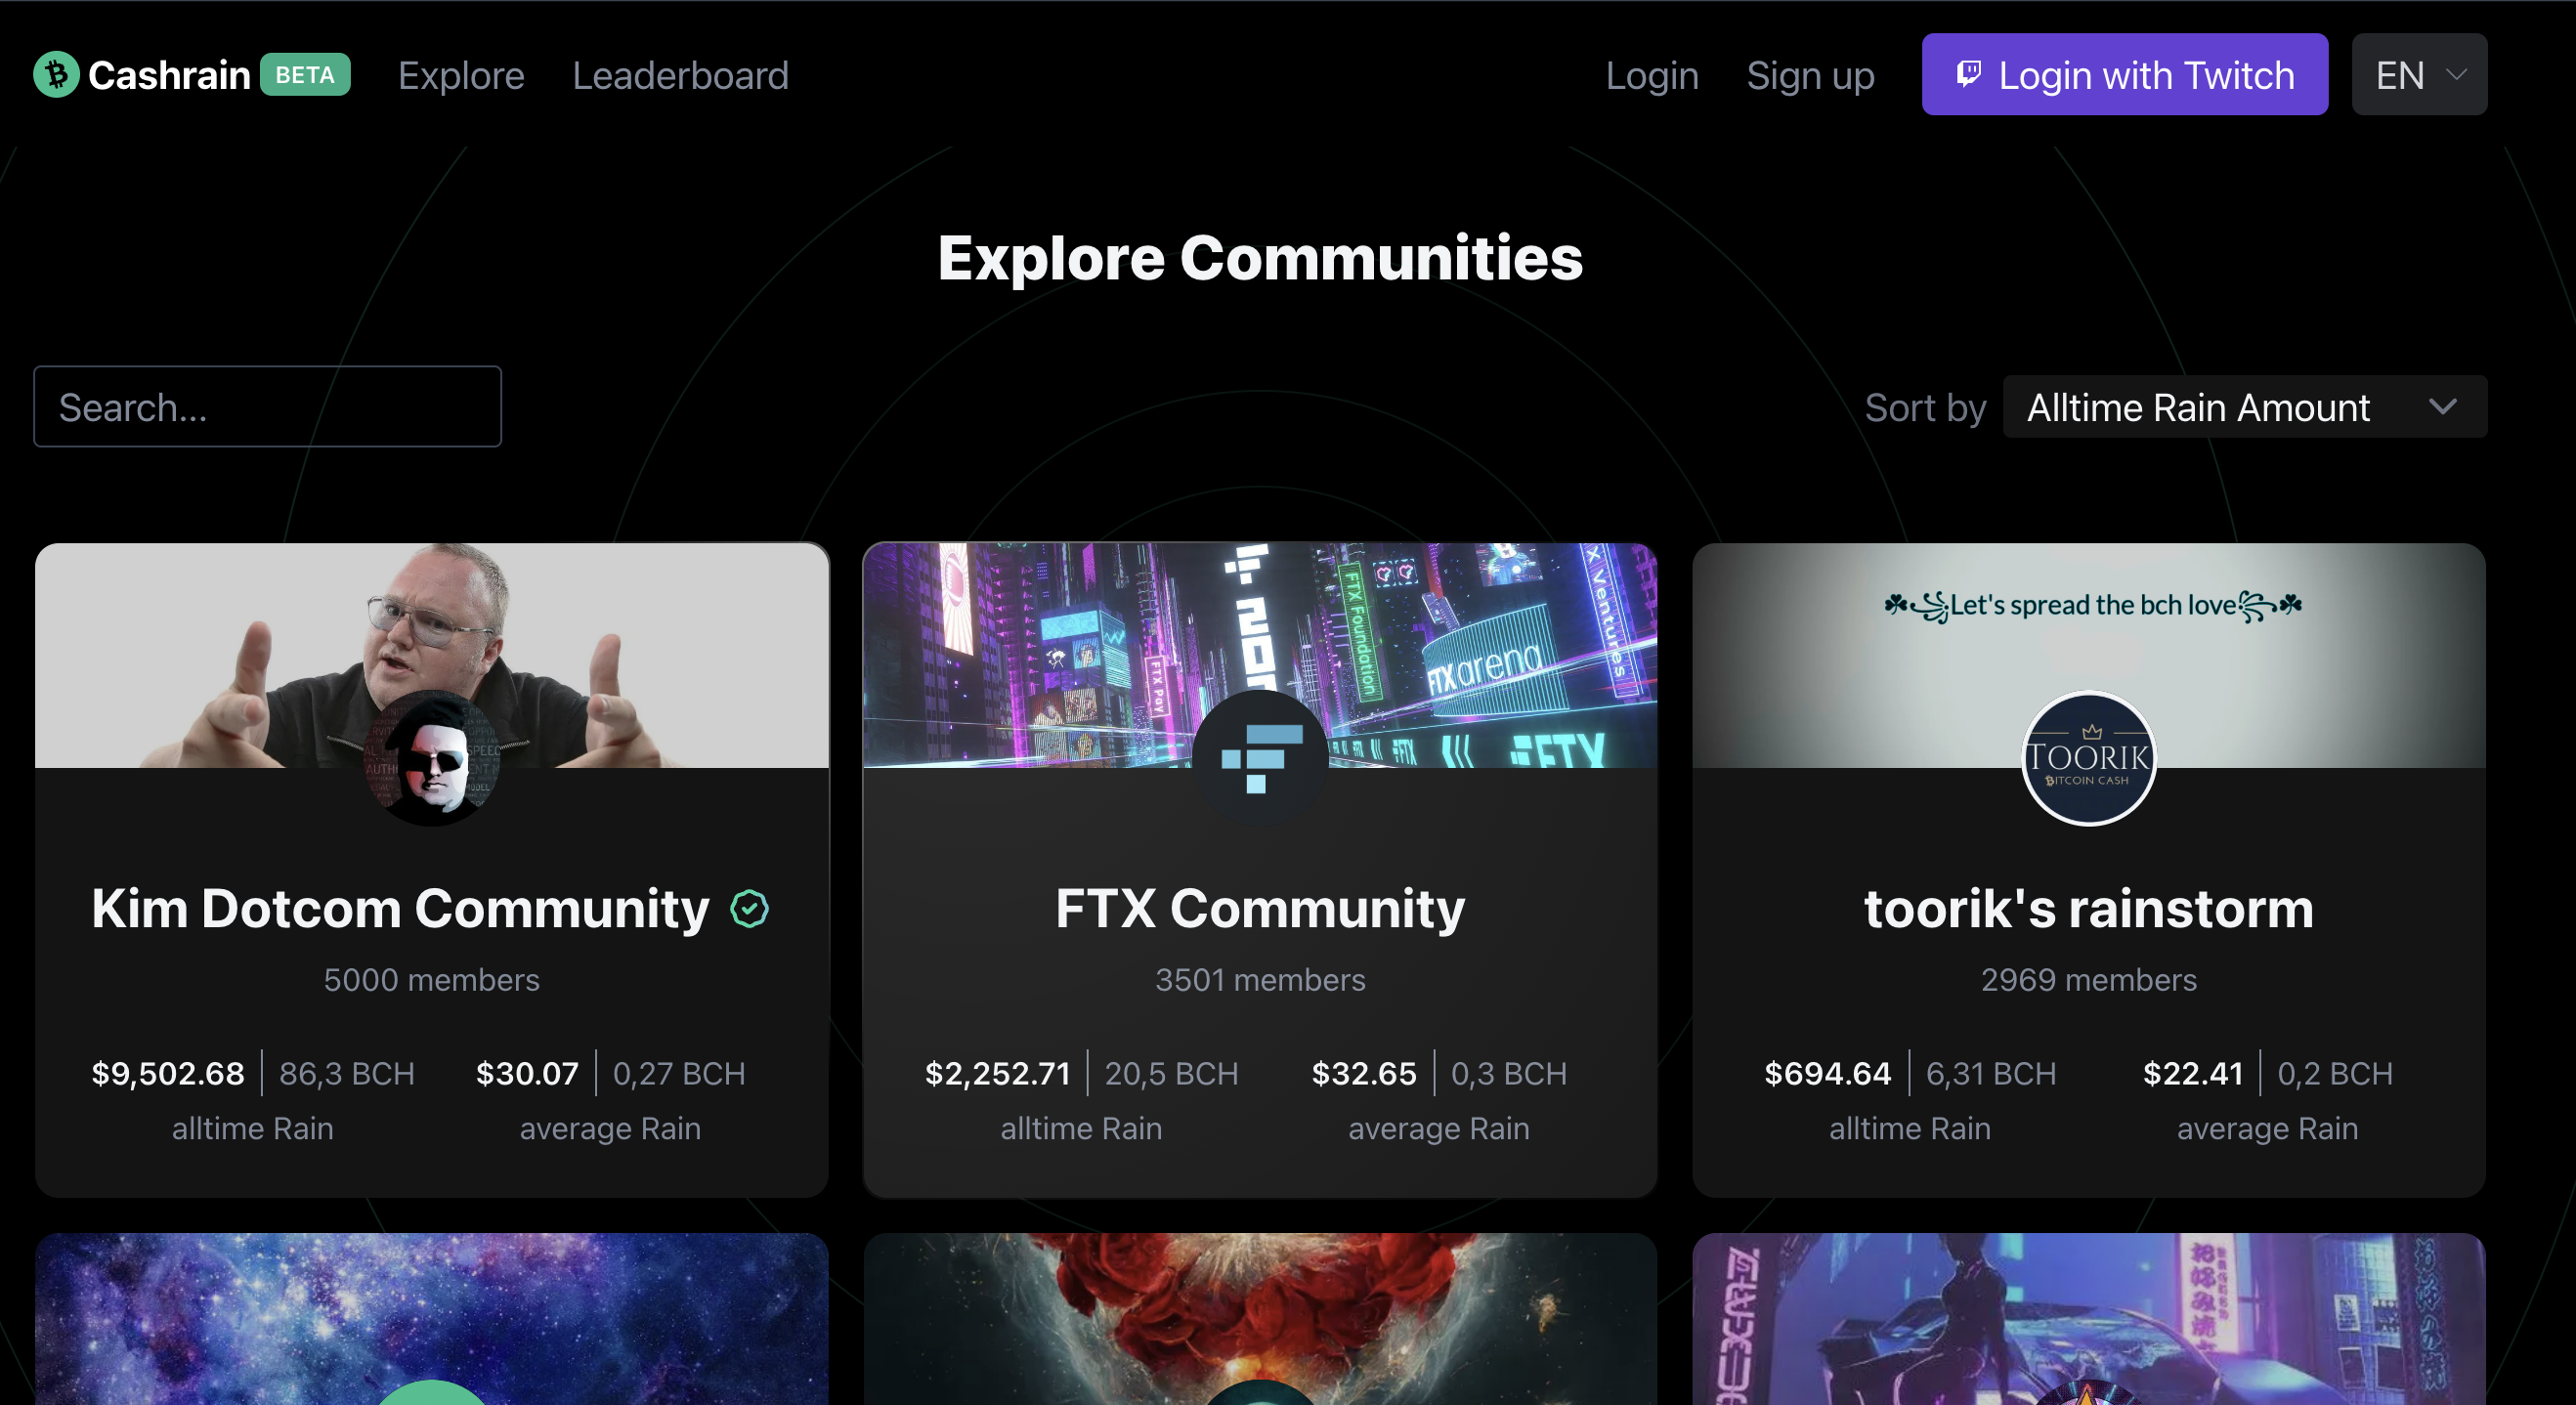Click 'alltime Rain' label under Kim Dotcom Community
2576x1405 pixels.
[x=252, y=1128]
